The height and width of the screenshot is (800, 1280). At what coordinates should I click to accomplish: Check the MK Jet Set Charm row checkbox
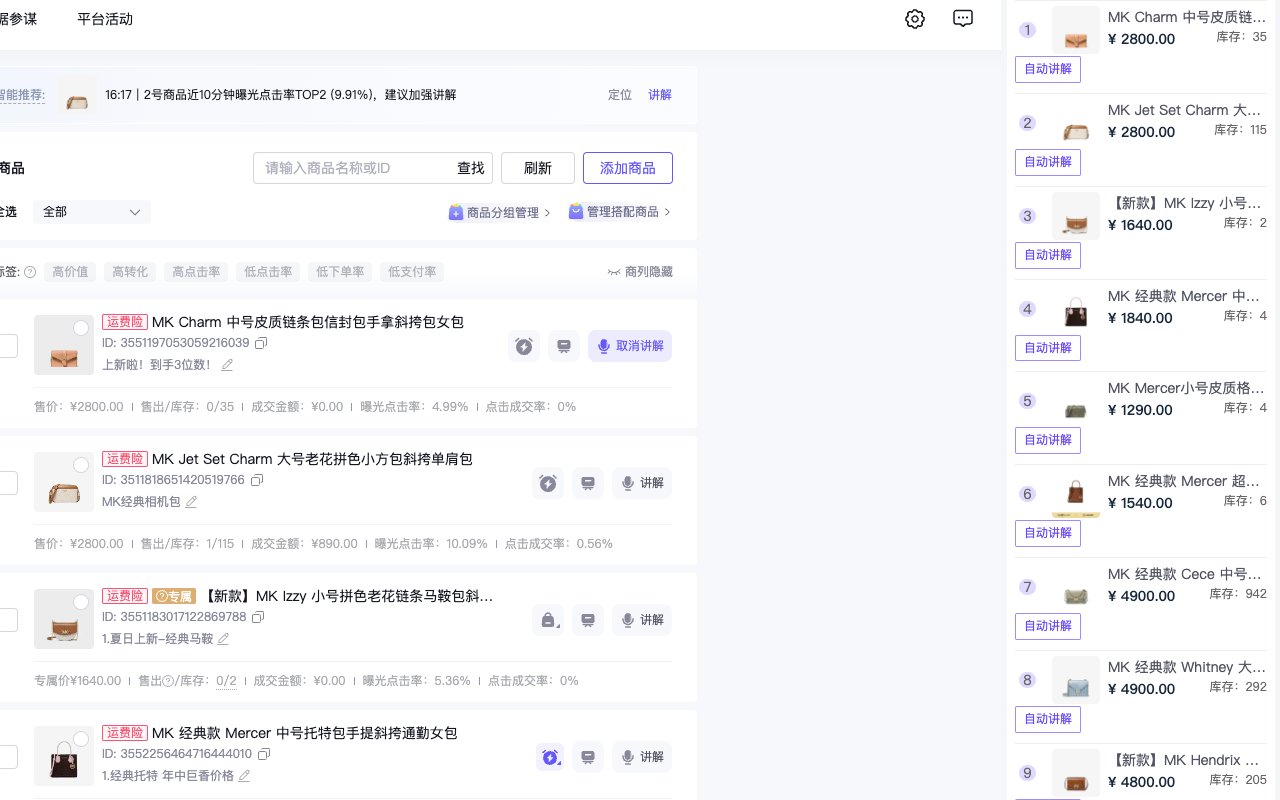tap(7, 483)
